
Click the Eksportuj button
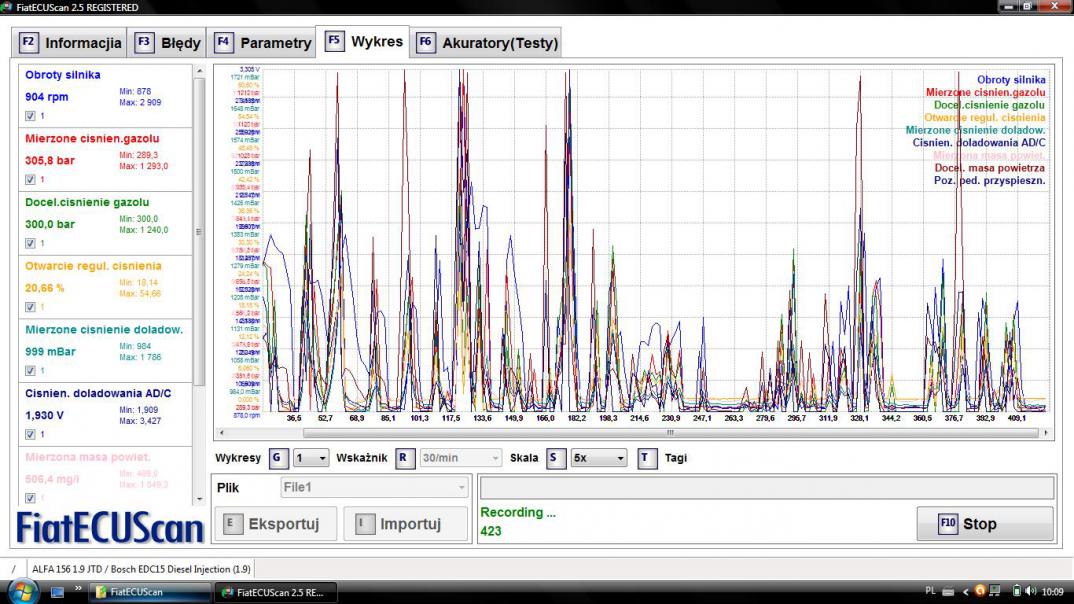coord(272,524)
